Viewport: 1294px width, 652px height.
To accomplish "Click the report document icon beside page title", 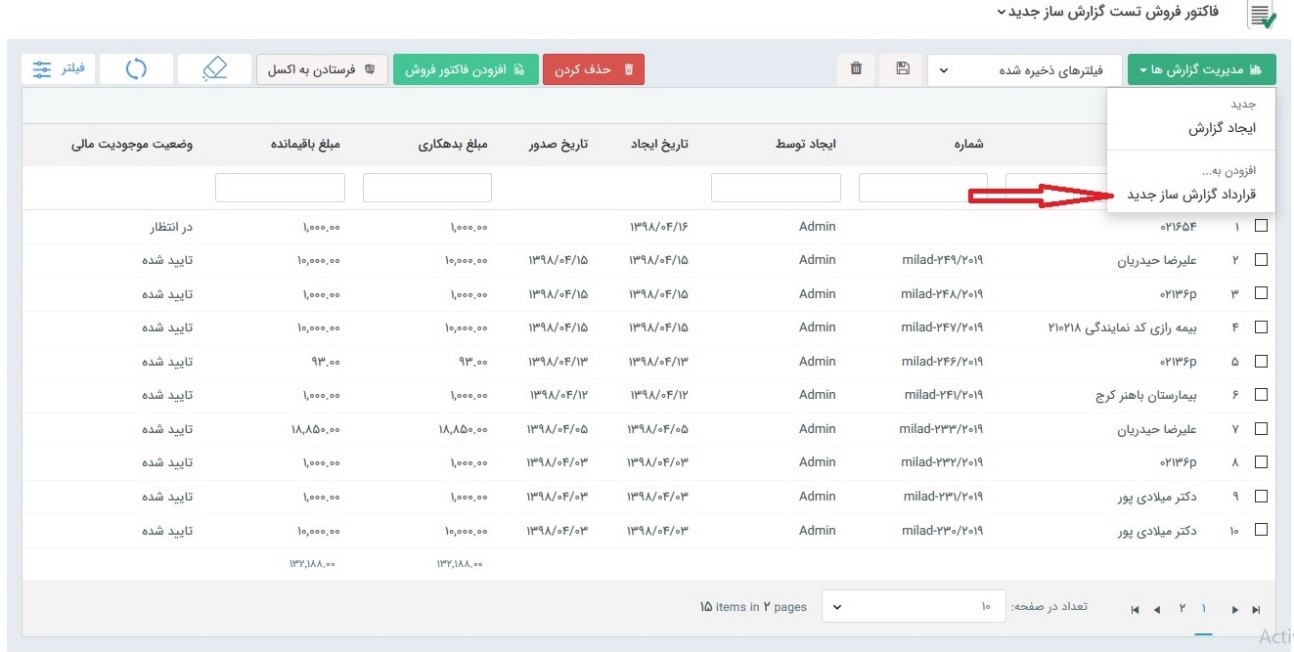I will click(1262, 15).
